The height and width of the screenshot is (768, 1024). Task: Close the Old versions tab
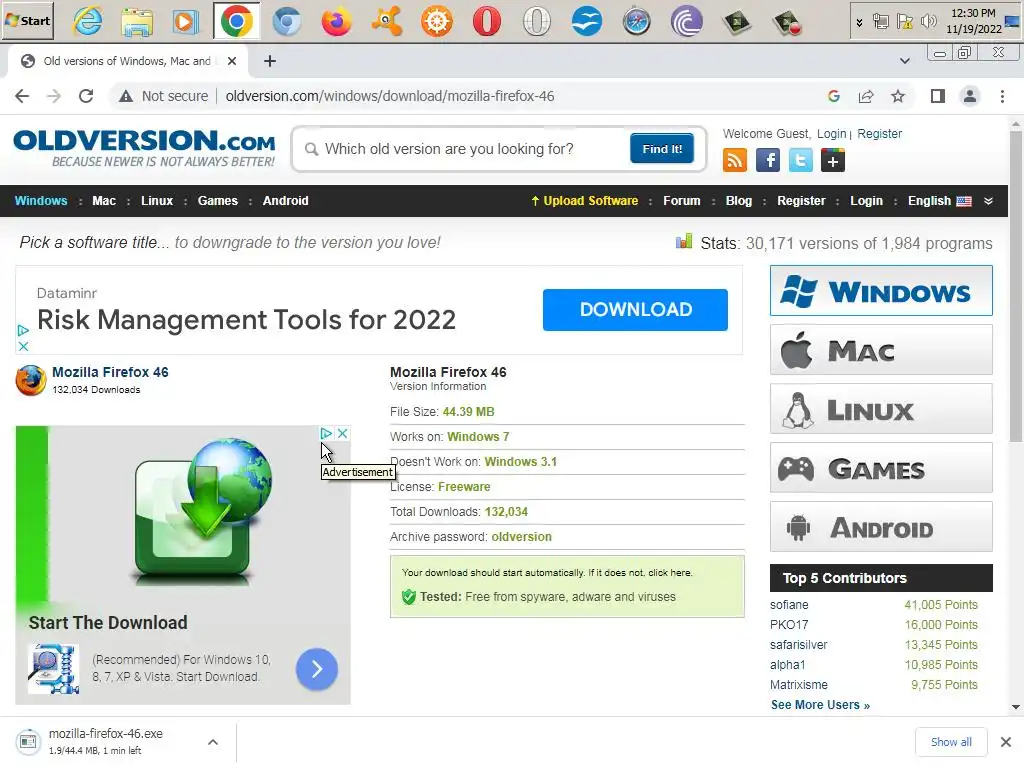point(232,61)
